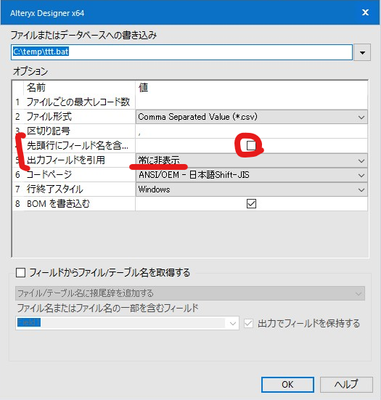Screen dimensions: 381x400
Task: Toggle the 先頭行にフィールド名を含 checkbox
Action: coord(251,145)
